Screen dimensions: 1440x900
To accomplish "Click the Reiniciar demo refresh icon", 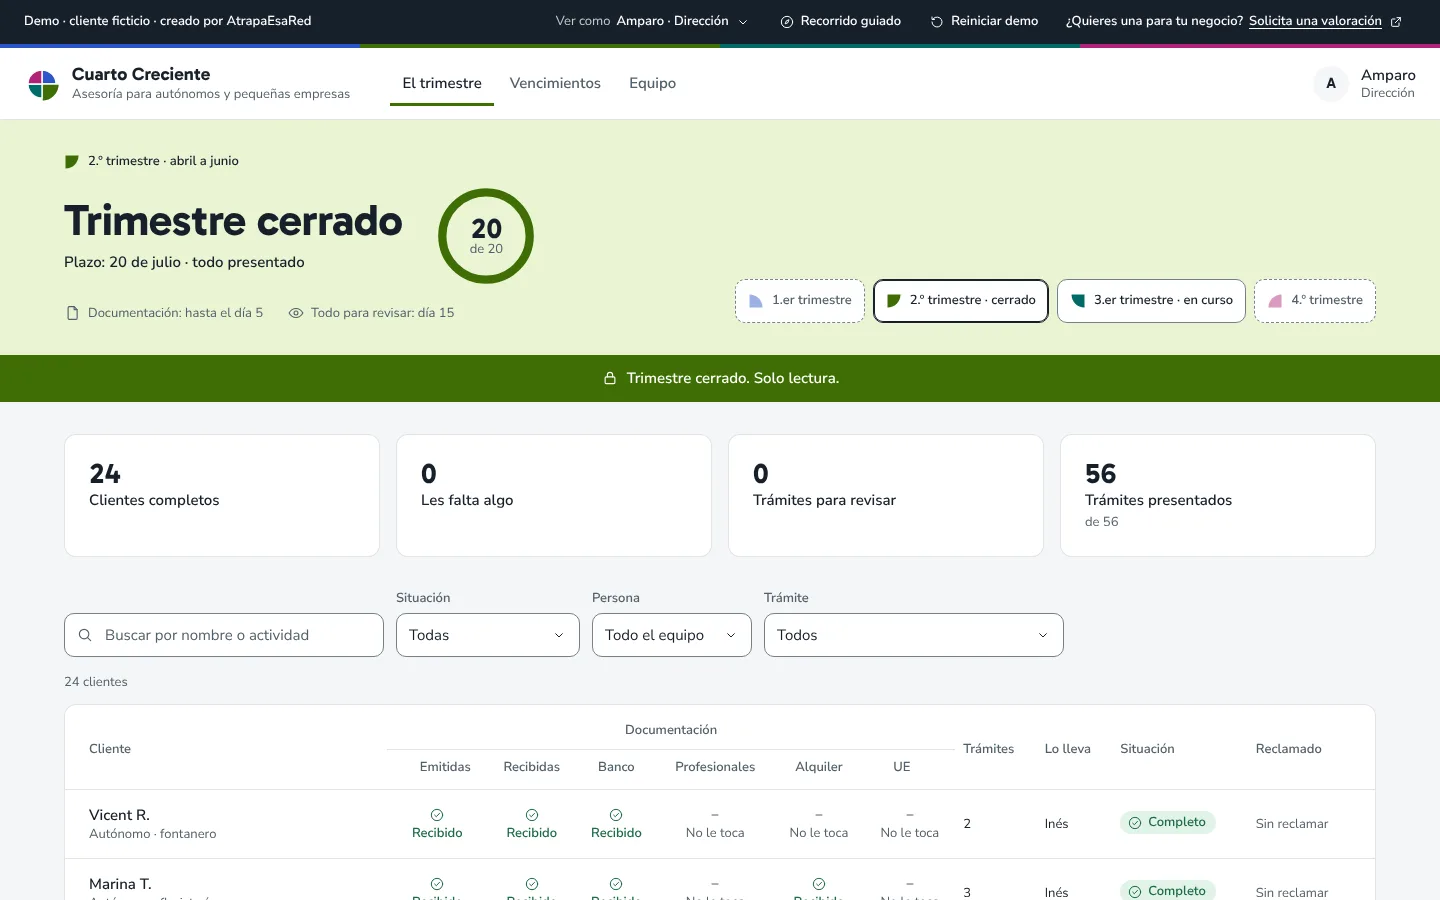I will (937, 21).
